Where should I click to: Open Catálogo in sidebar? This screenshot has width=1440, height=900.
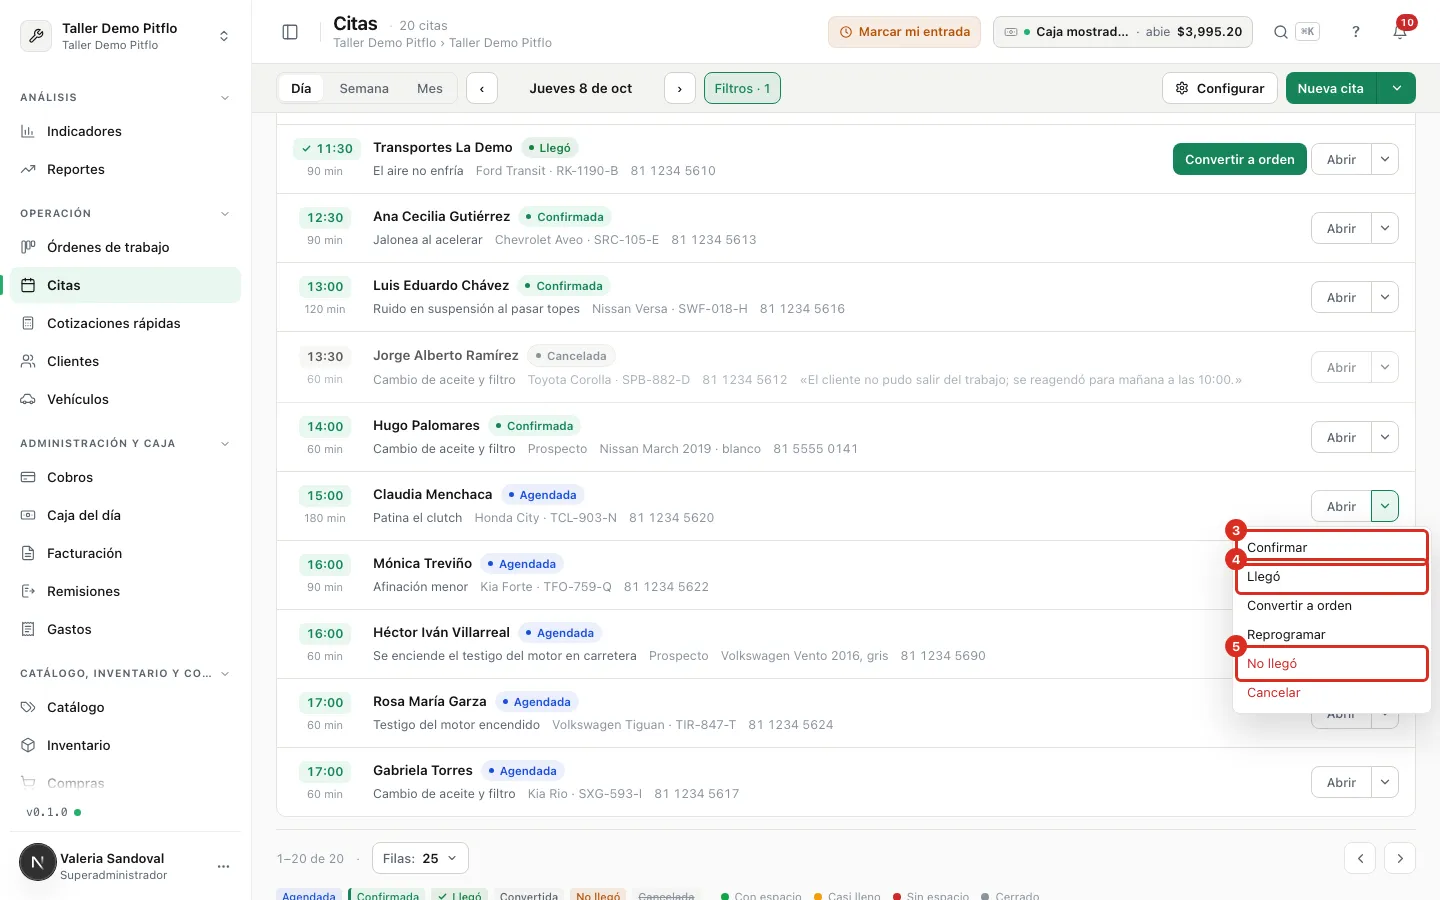[x=125, y=707]
